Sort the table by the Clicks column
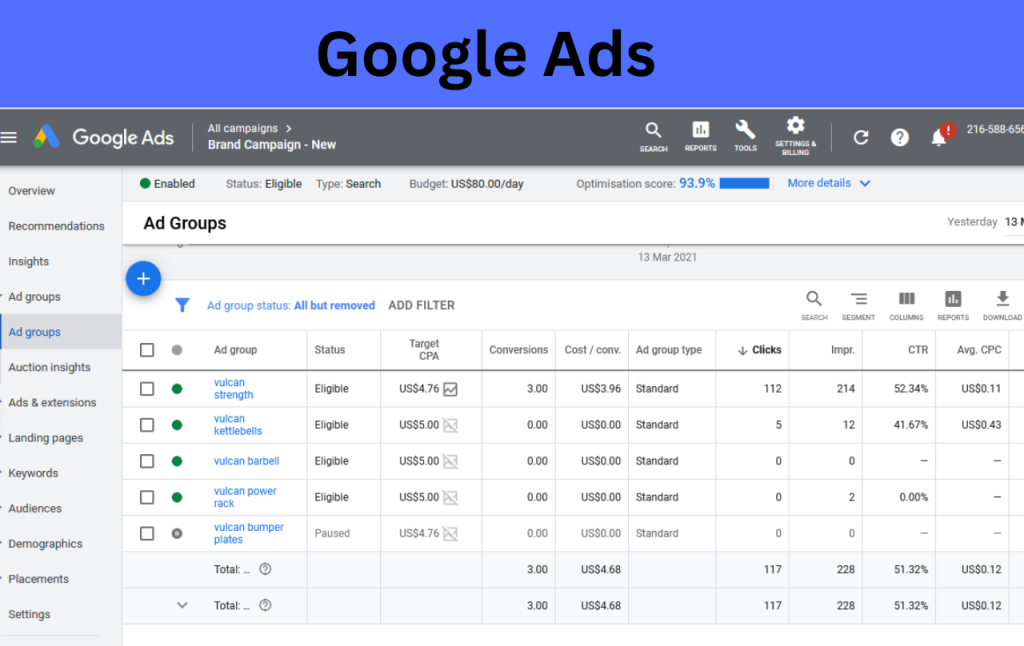 click(761, 350)
